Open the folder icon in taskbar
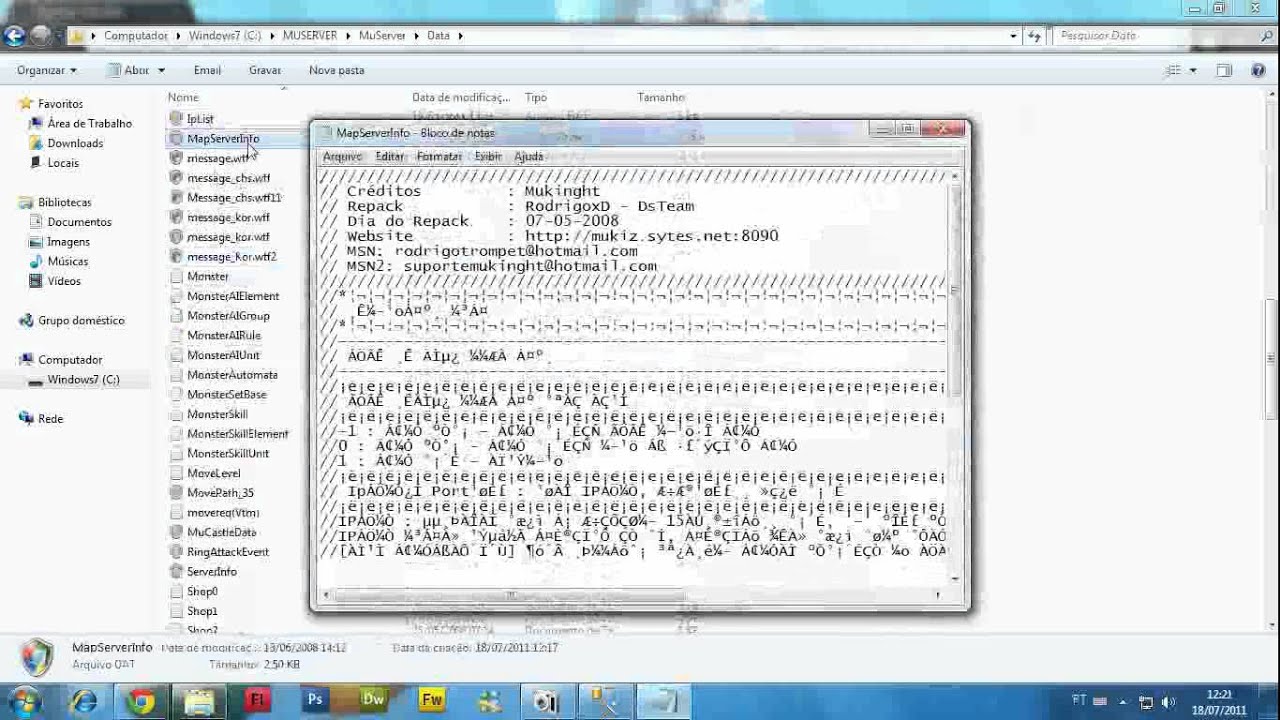Viewport: 1280px width, 720px height. point(199,701)
